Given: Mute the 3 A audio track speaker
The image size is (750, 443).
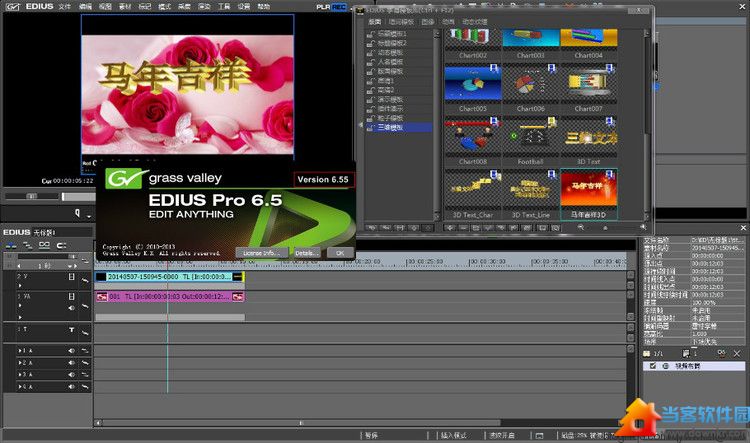Looking at the screenshot, I should (71, 375).
